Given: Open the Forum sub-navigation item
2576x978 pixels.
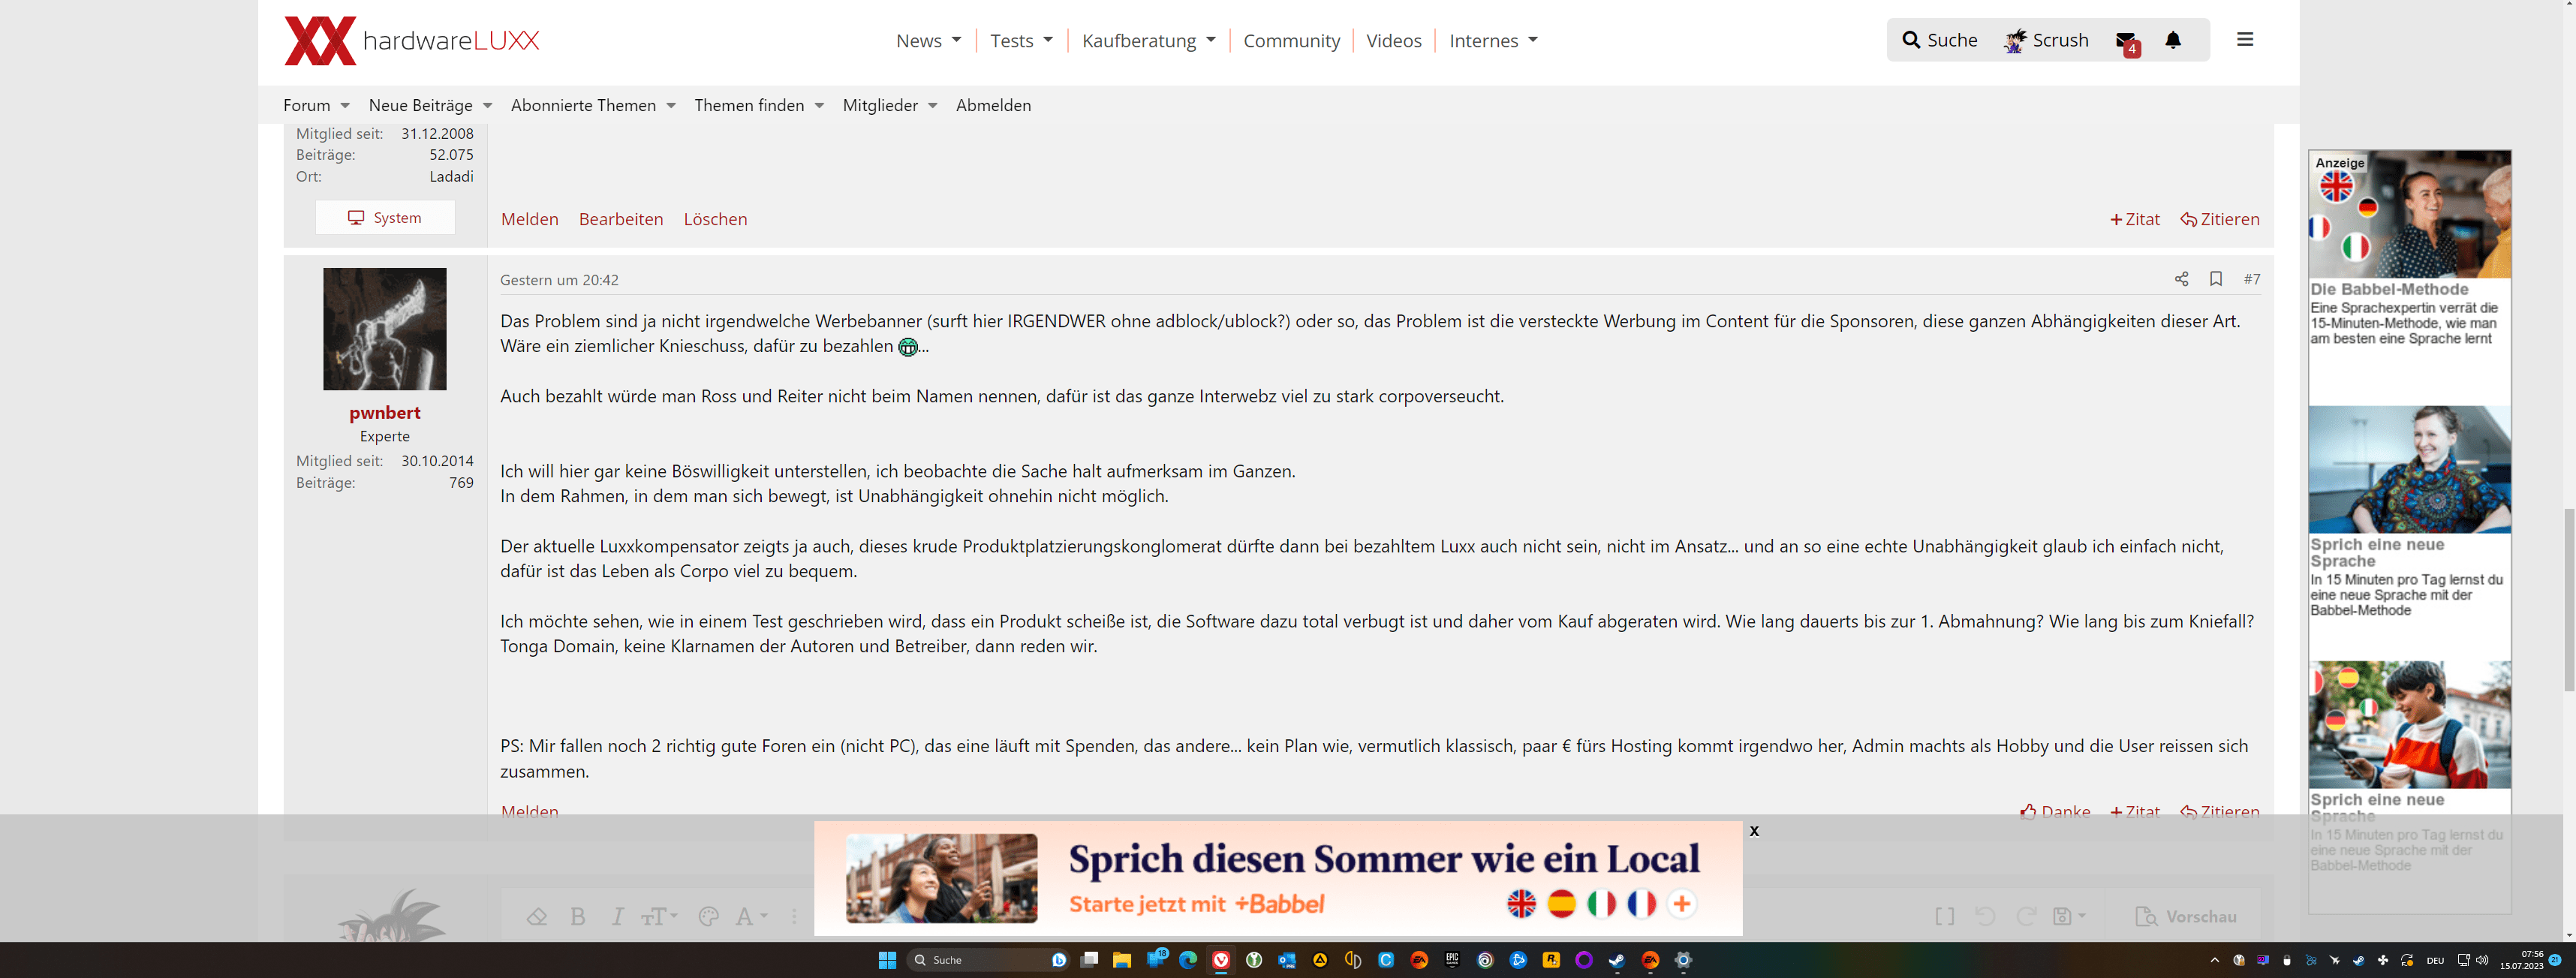Looking at the screenshot, I should coord(306,105).
